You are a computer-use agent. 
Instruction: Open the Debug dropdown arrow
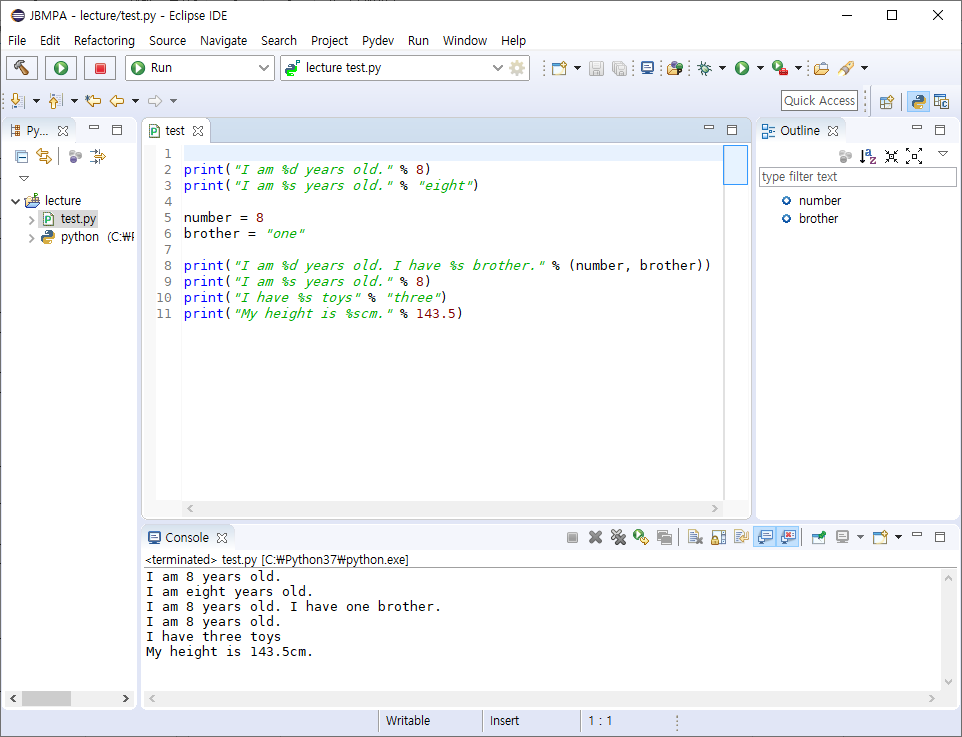click(722, 68)
